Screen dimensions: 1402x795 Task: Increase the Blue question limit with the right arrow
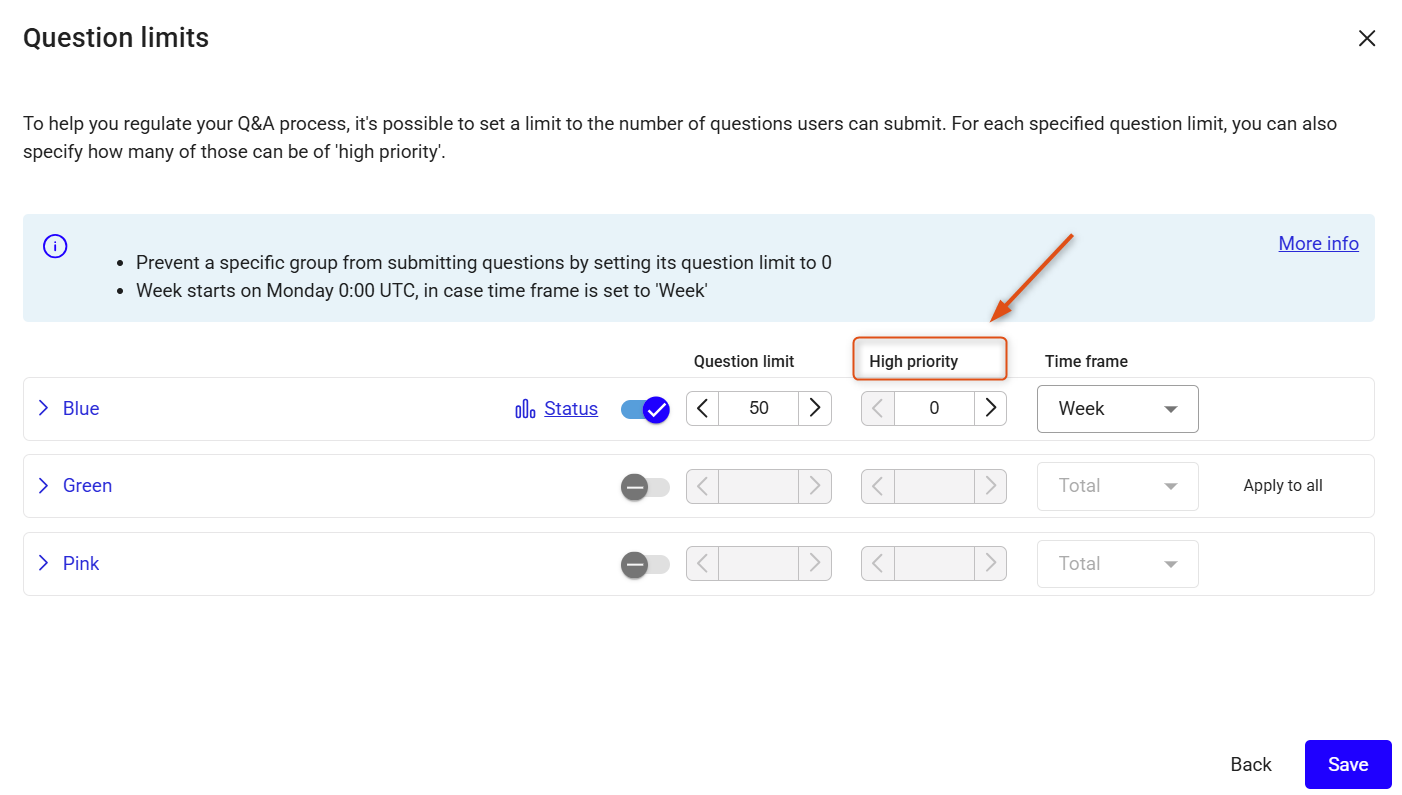tap(815, 408)
